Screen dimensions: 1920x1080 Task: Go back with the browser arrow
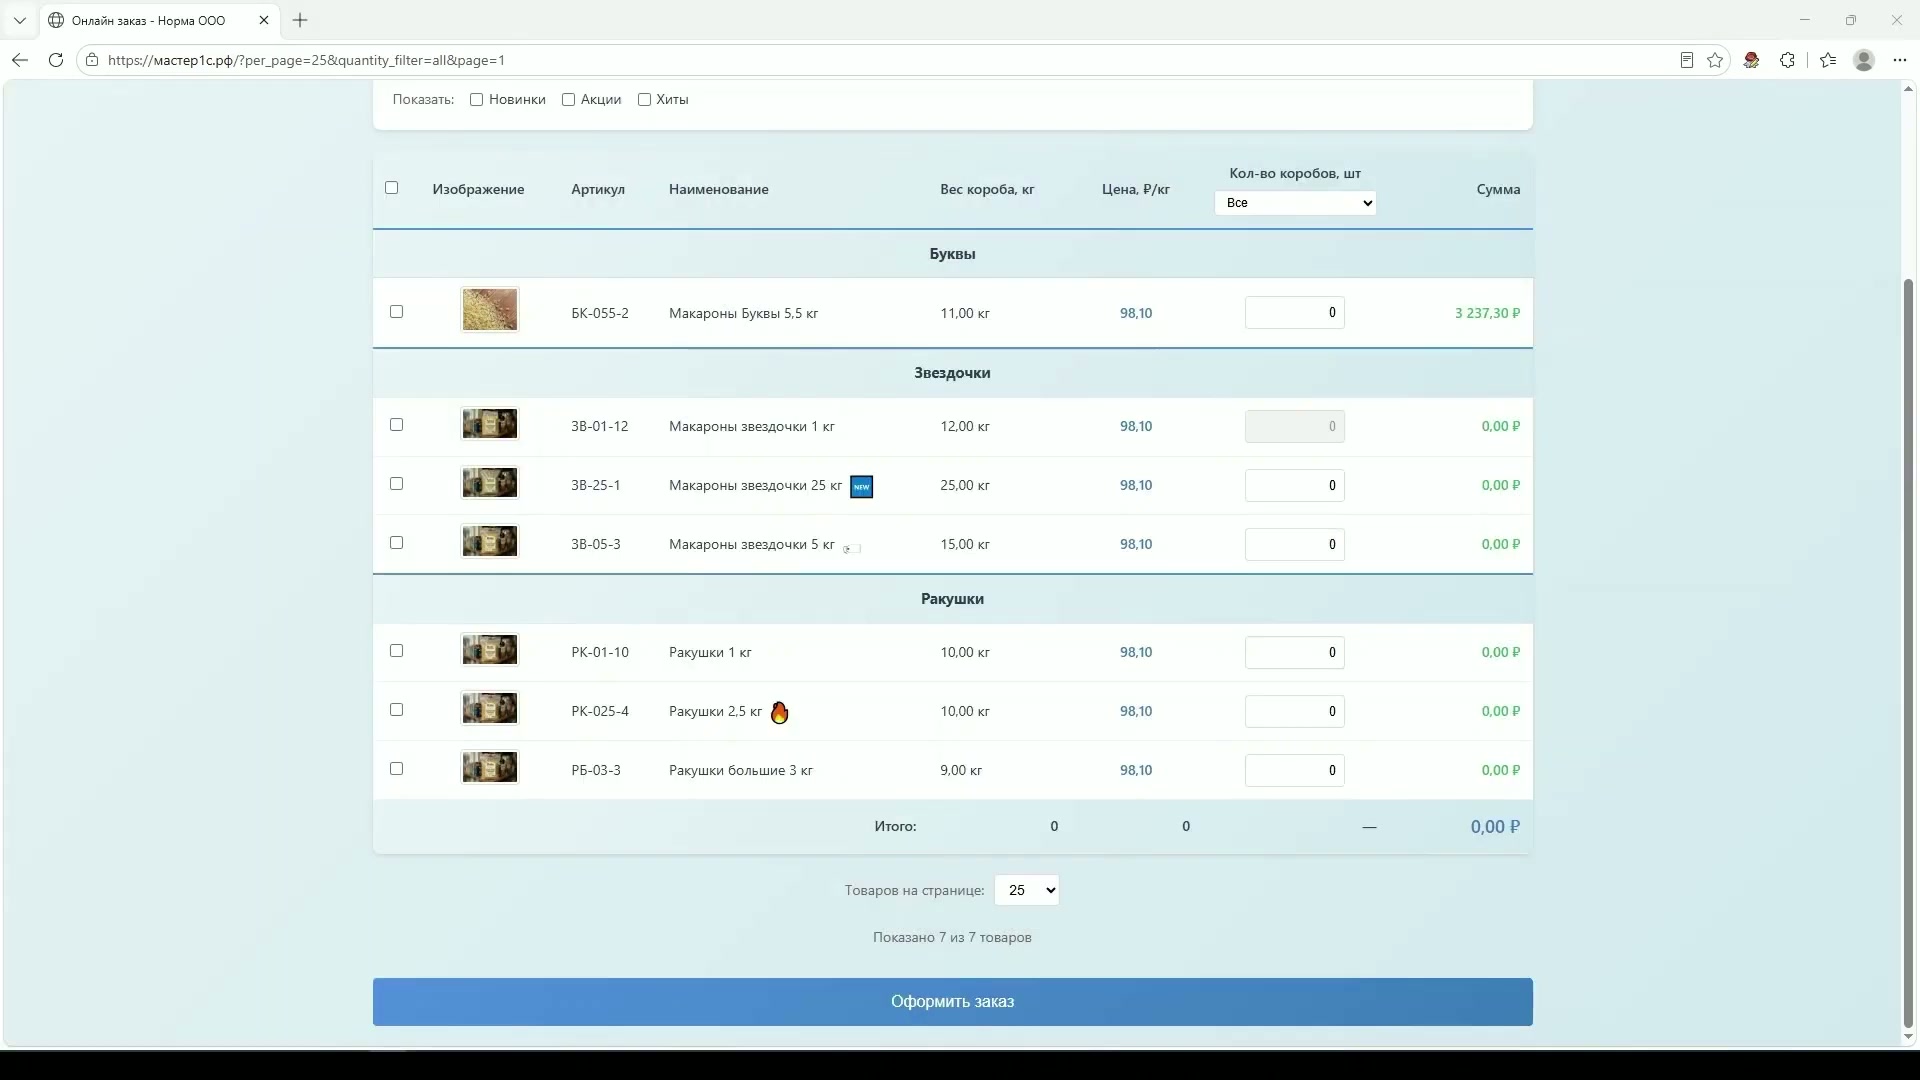pyautogui.click(x=20, y=60)
